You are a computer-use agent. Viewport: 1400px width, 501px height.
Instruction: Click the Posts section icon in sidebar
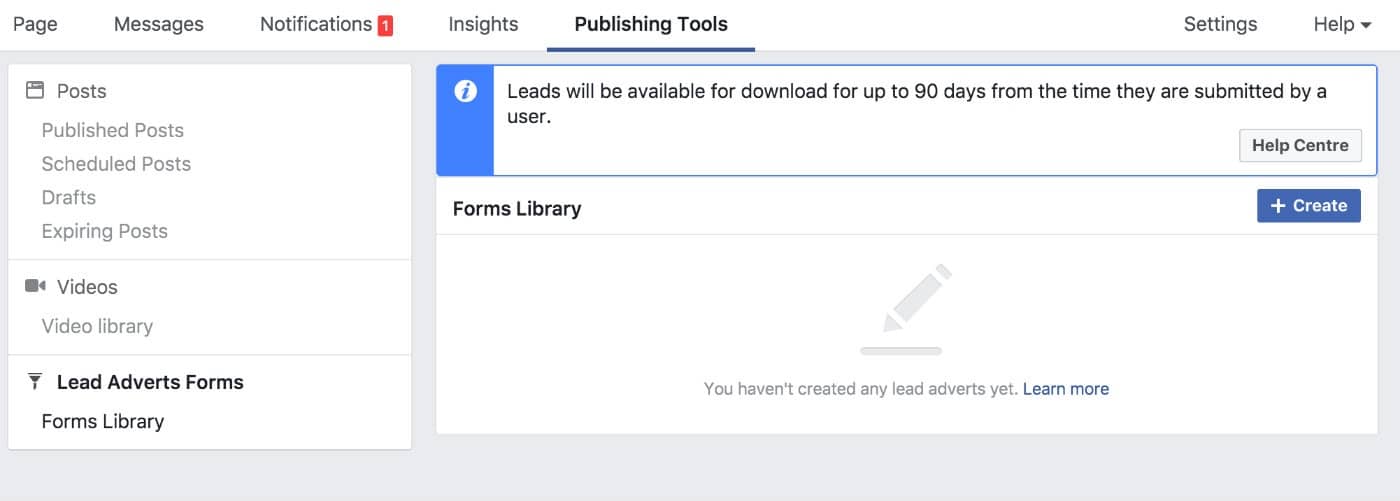click(35, 91)
